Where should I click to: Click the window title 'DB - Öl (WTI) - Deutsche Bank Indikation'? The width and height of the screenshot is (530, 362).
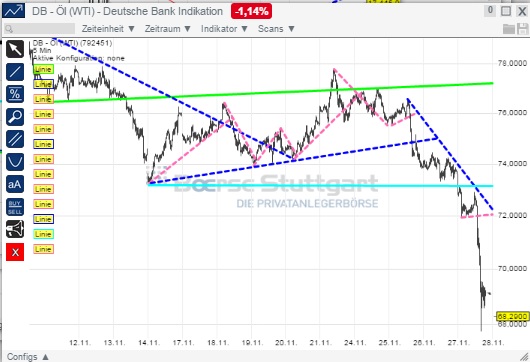[127, 11]
